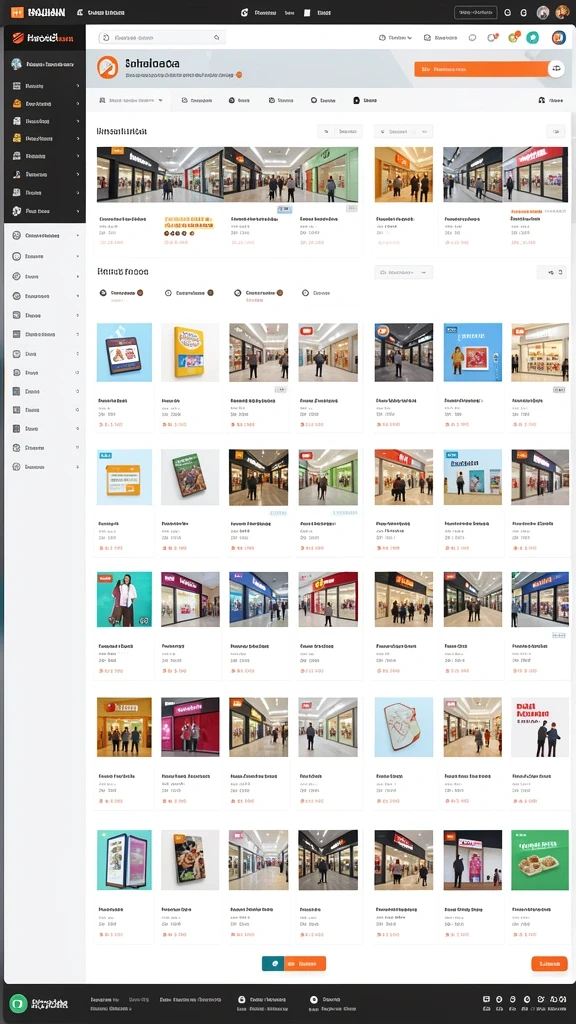Open the yellow book product thumbnail
576x1024 pixels.
tap(190, 352)
